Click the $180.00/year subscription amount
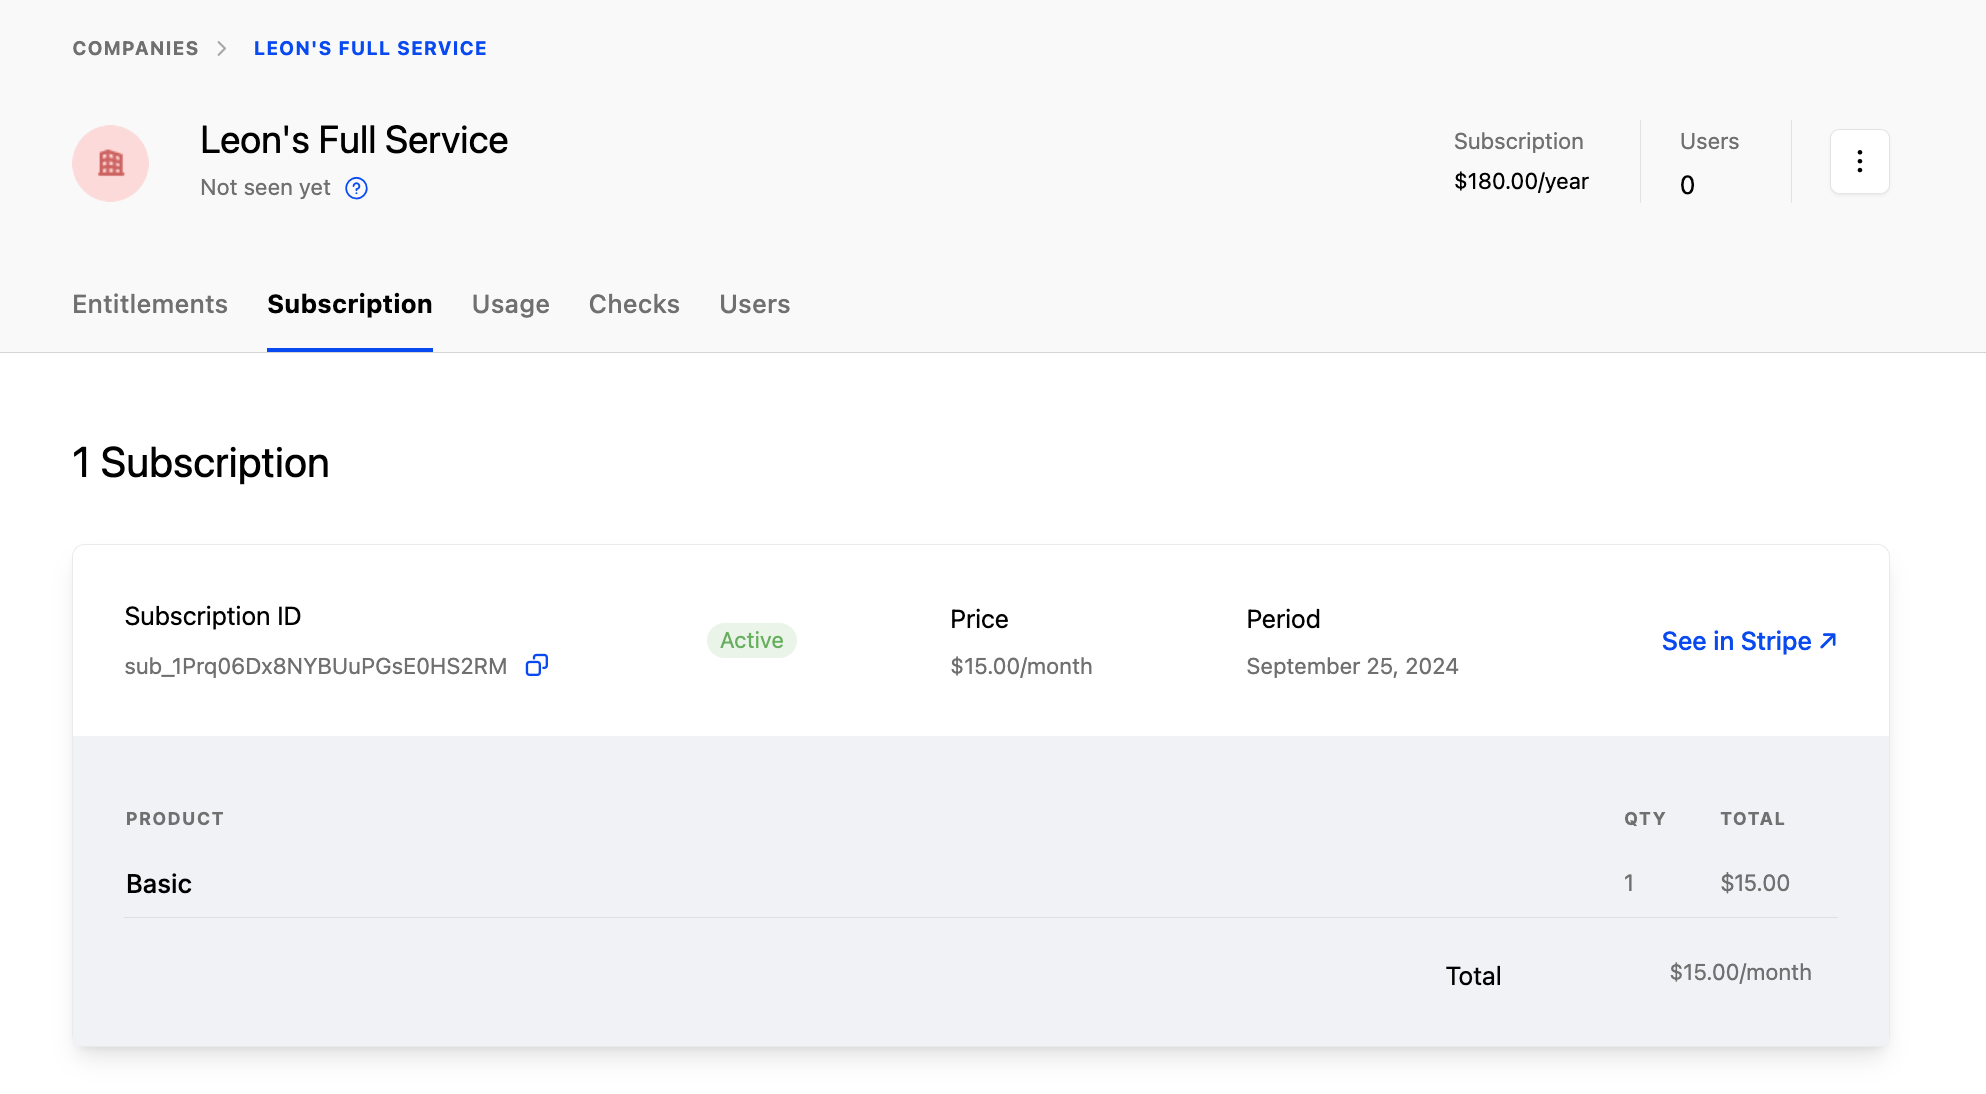 (1520, 181)
